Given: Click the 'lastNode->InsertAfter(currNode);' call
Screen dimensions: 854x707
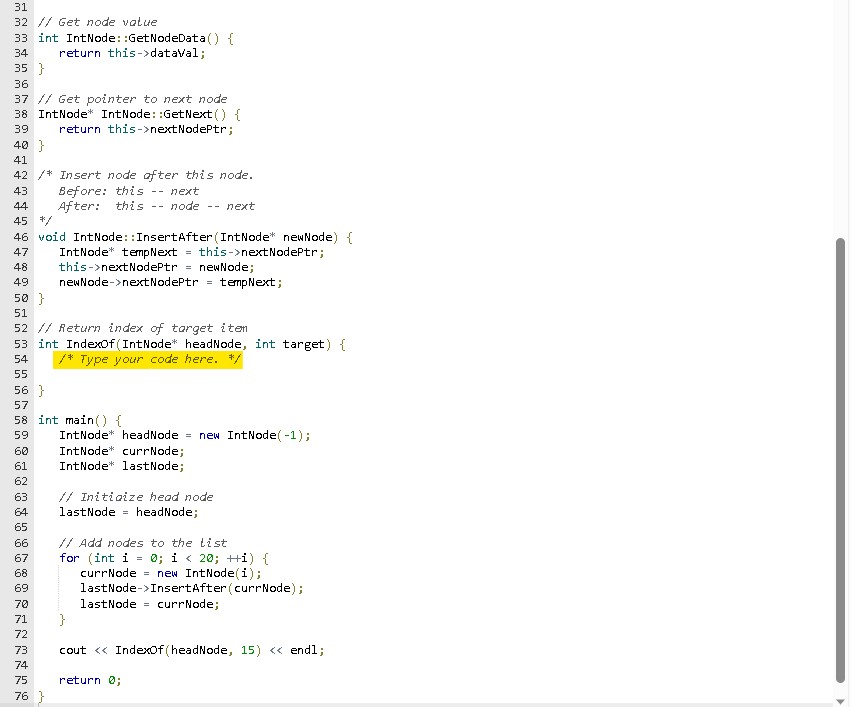Looking at the screenshot, I should coord(190,588).
